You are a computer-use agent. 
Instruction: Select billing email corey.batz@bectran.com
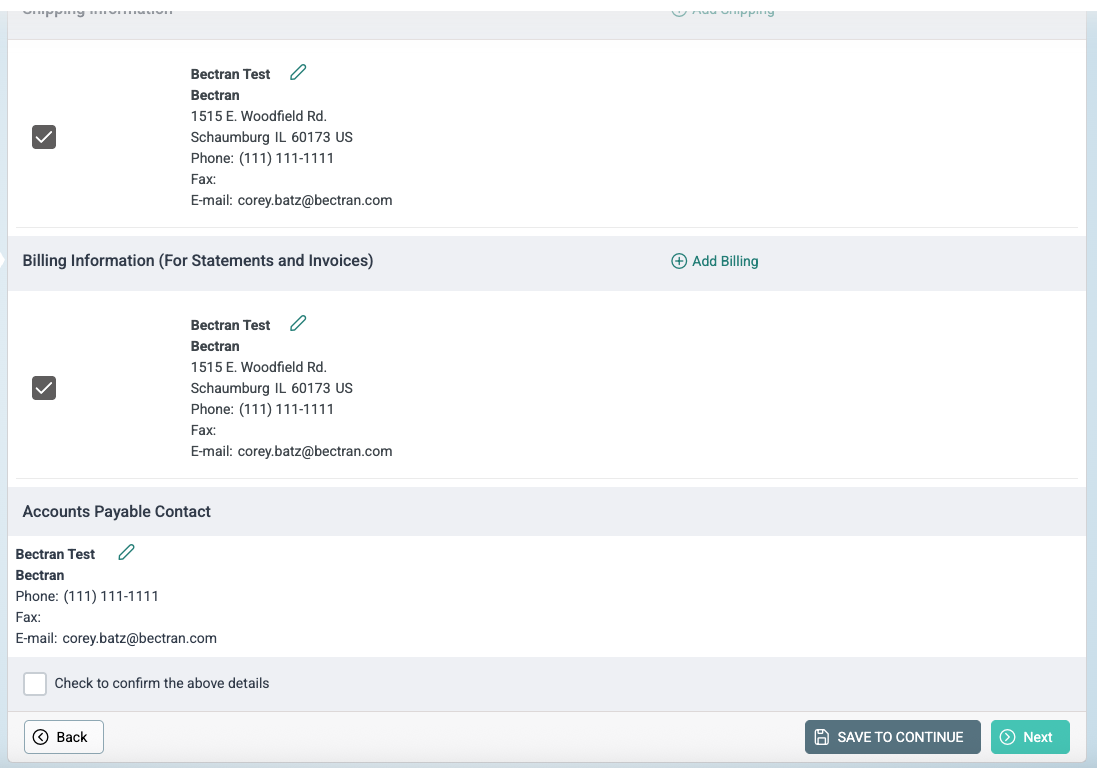[x=315, y=451]
